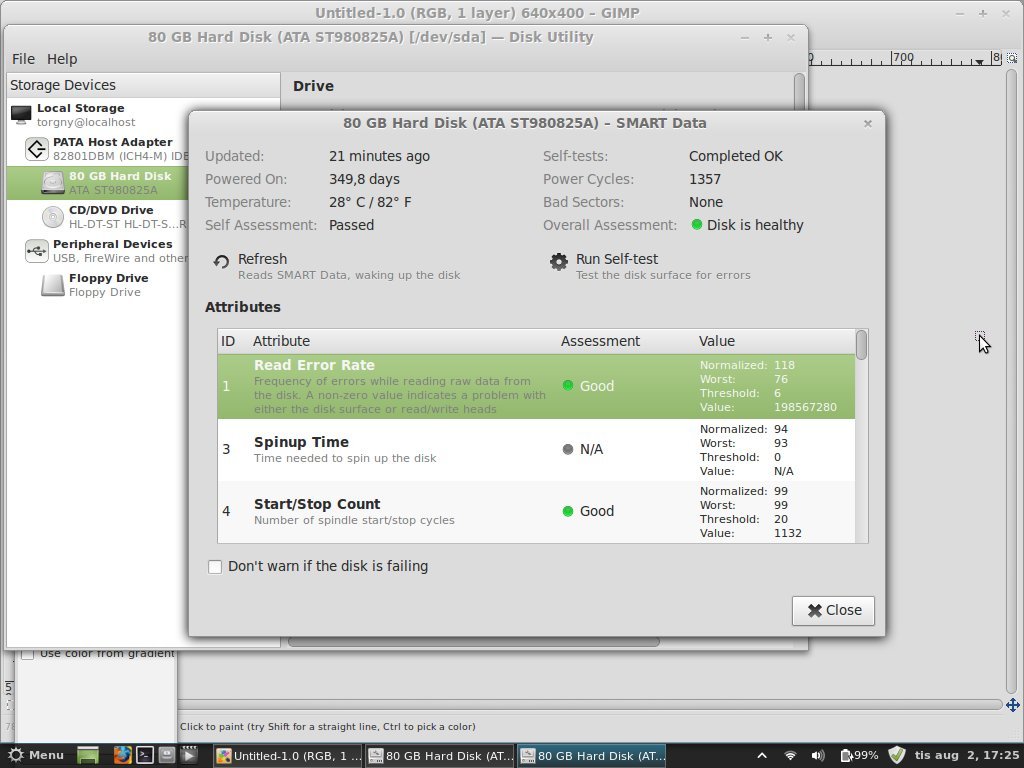Screen dimensions: 1024x768
Task: Select the CD/DVD Drive disc icon
Action: coord(53,217)
